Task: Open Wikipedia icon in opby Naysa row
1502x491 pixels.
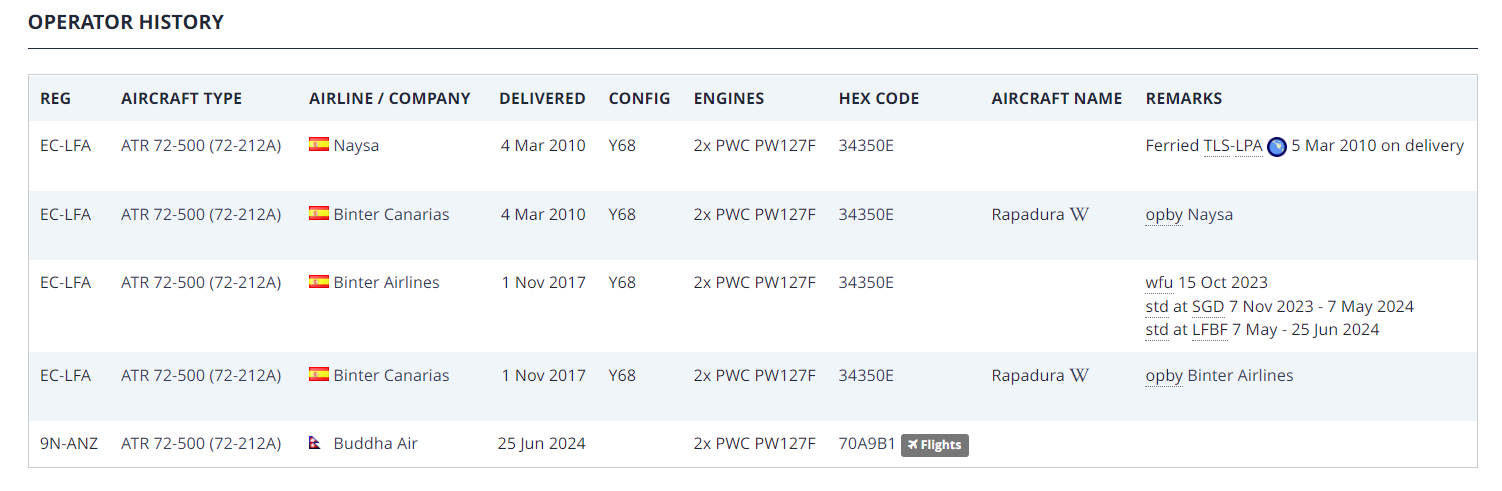Action: pos(1079,214)
